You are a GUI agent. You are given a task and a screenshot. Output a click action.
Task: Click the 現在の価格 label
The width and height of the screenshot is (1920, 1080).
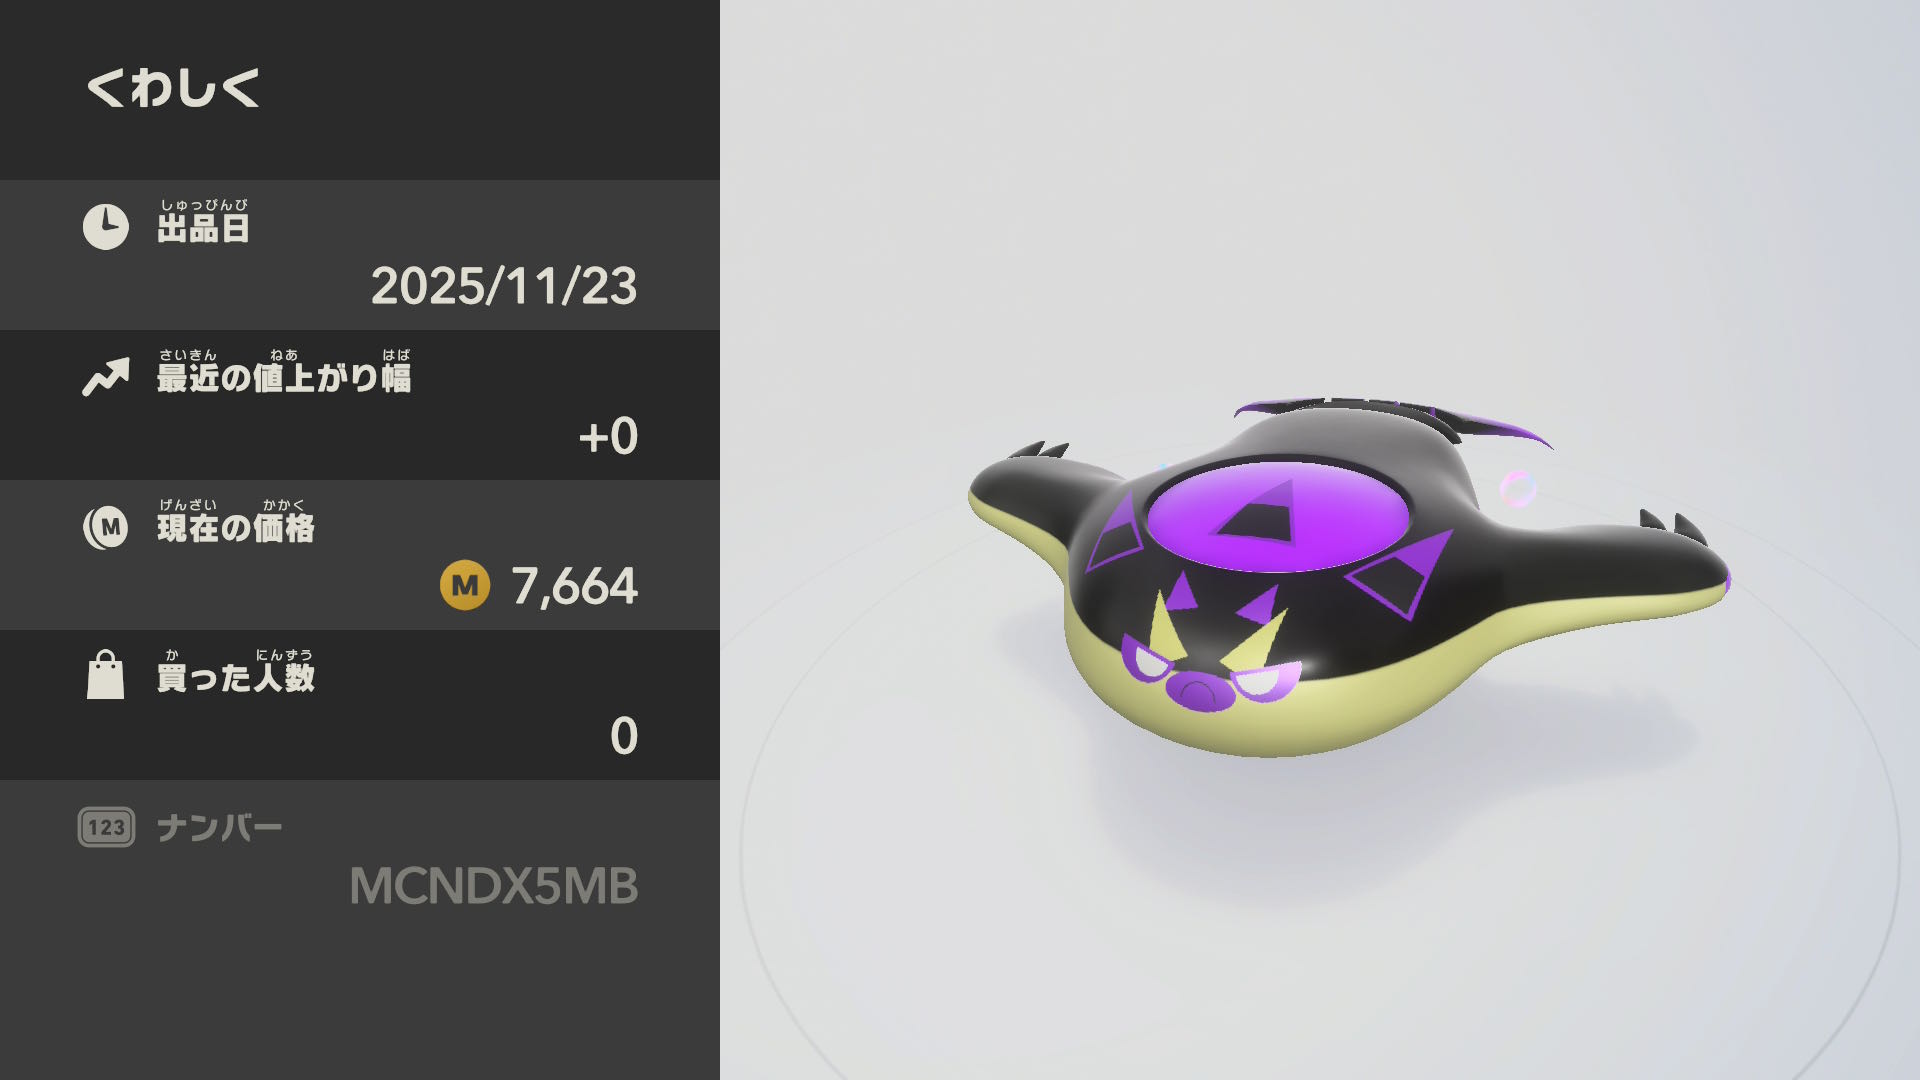click(236, 527)
